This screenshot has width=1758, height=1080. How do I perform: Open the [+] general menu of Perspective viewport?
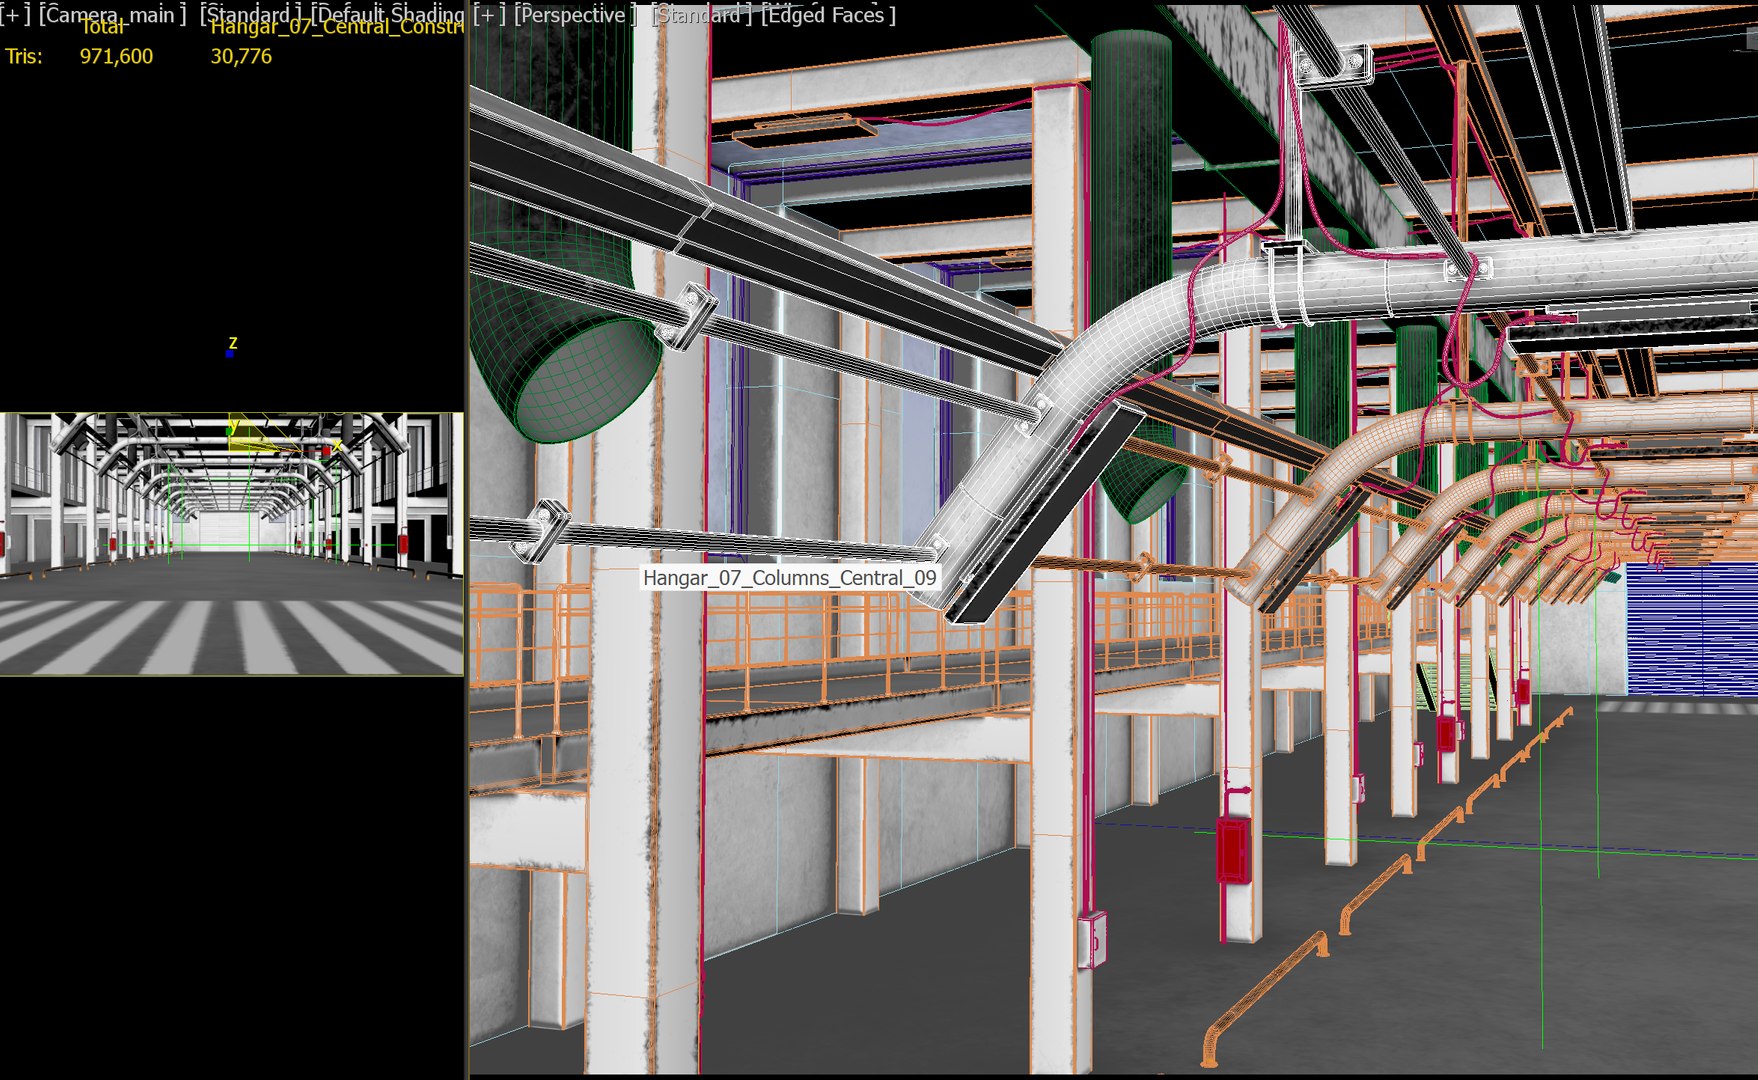coord(490,15)
